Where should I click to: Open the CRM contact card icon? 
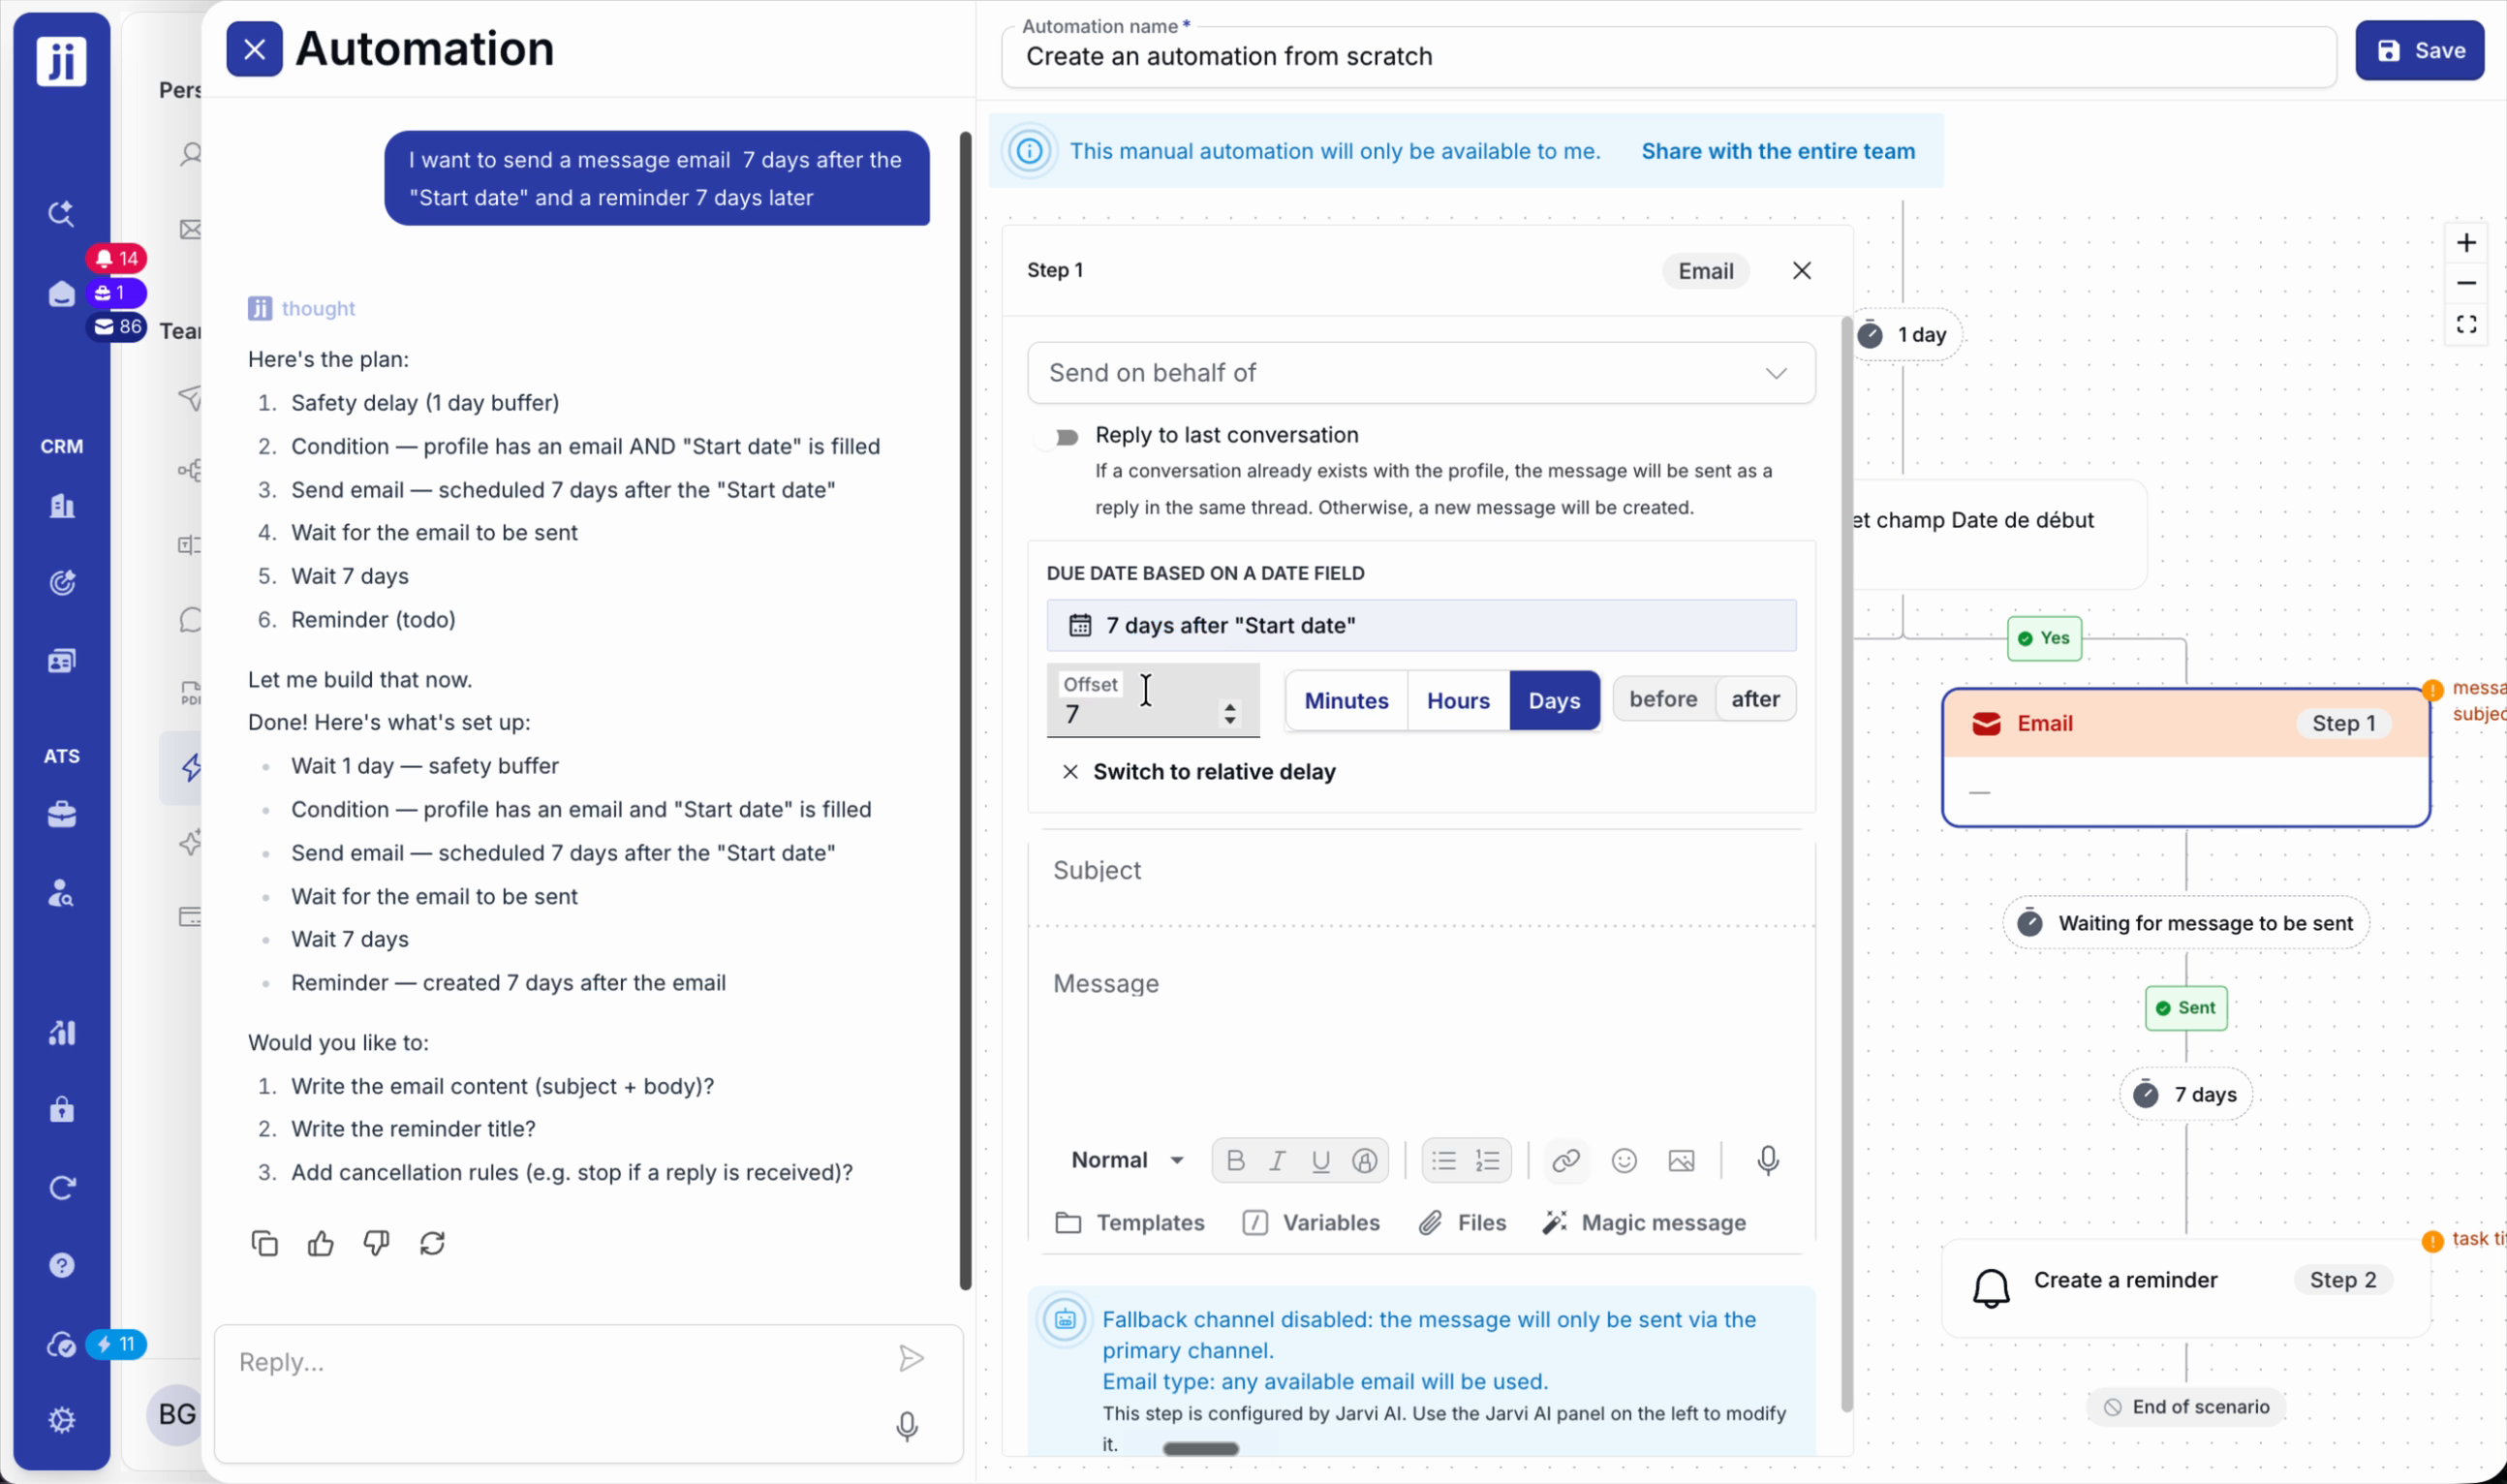[x=62, y=661]
